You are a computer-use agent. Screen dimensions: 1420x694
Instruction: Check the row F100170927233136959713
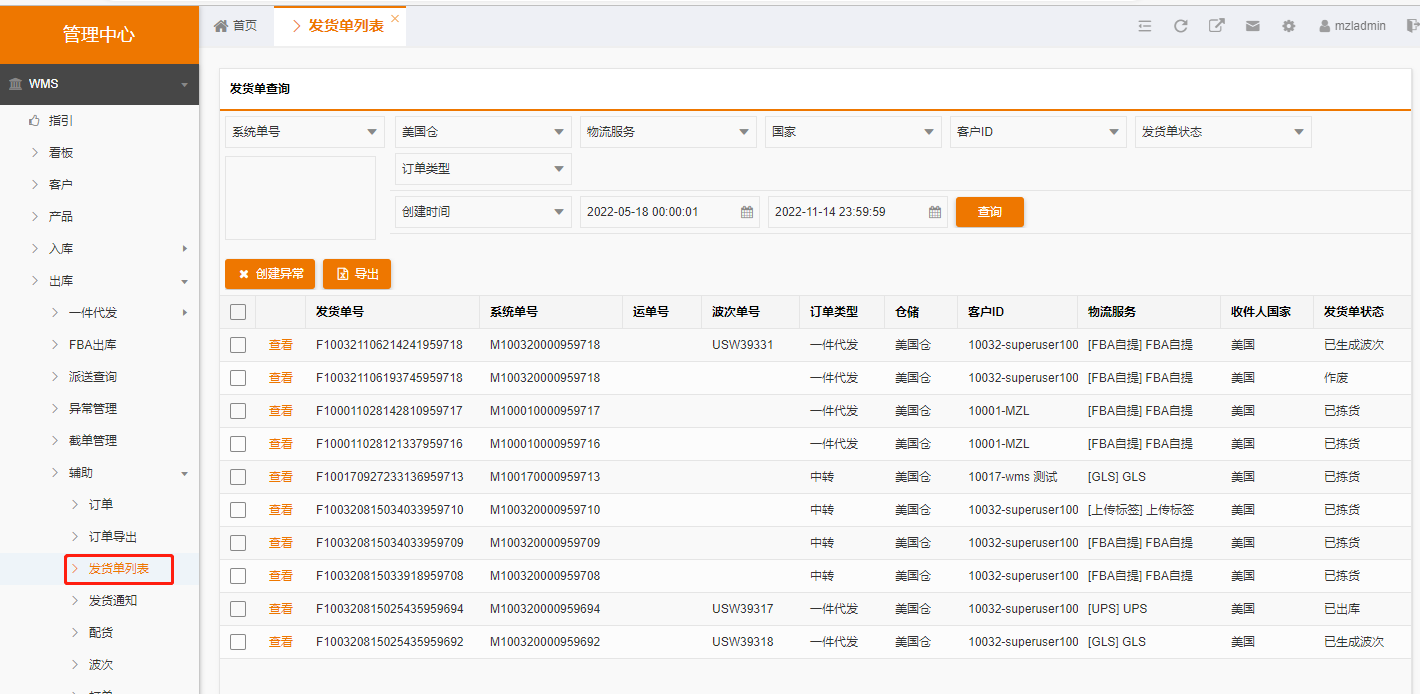(x=238, y=477)
